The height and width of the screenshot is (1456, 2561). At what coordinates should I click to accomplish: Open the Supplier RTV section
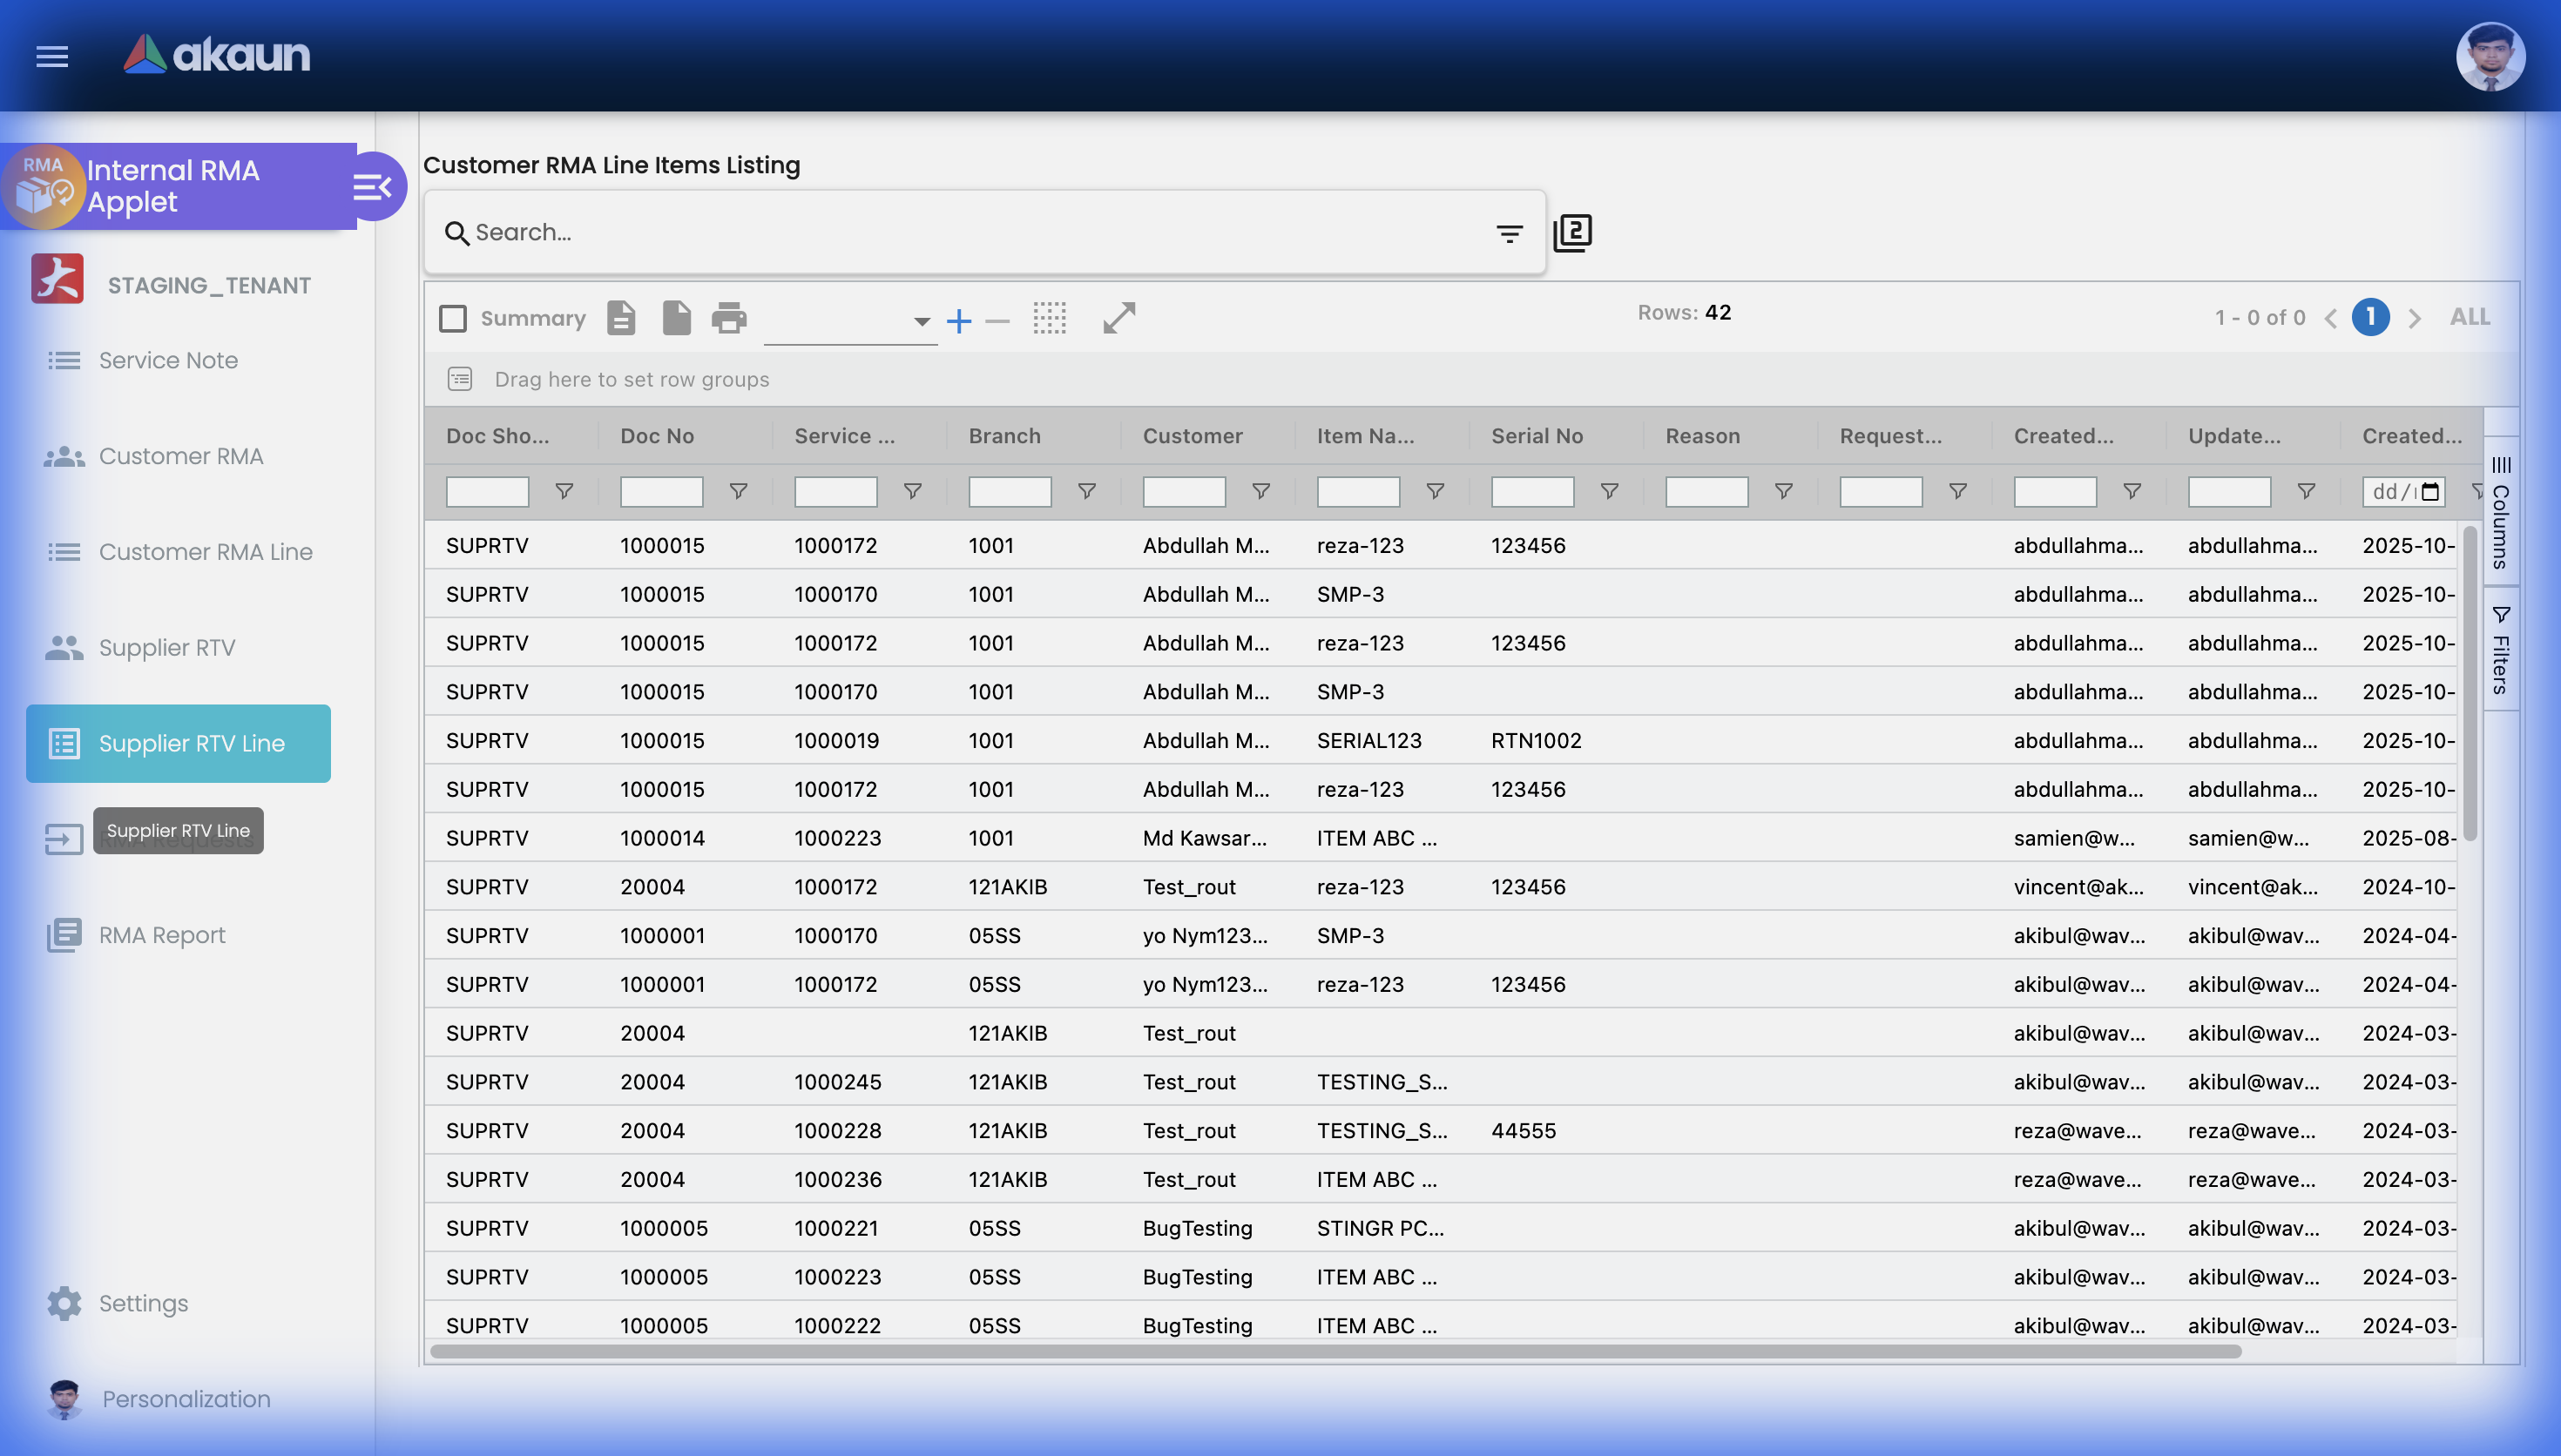(166, 647)
